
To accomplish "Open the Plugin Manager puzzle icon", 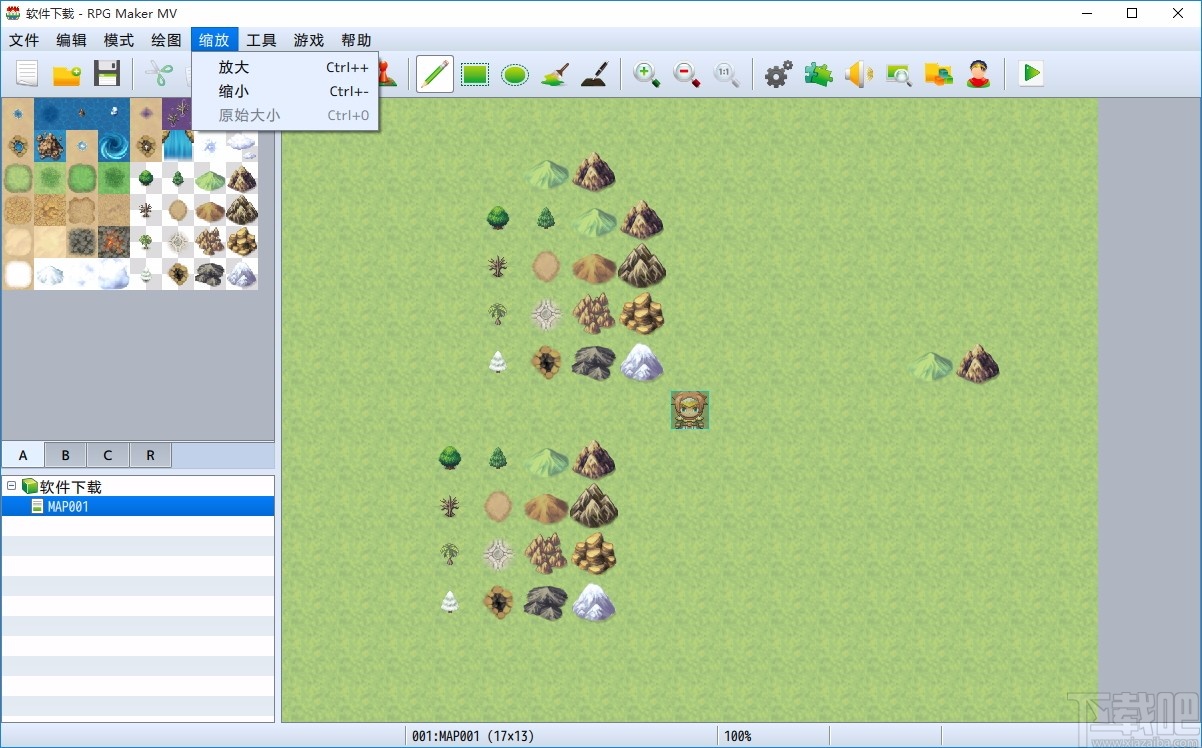I will 818,74.
